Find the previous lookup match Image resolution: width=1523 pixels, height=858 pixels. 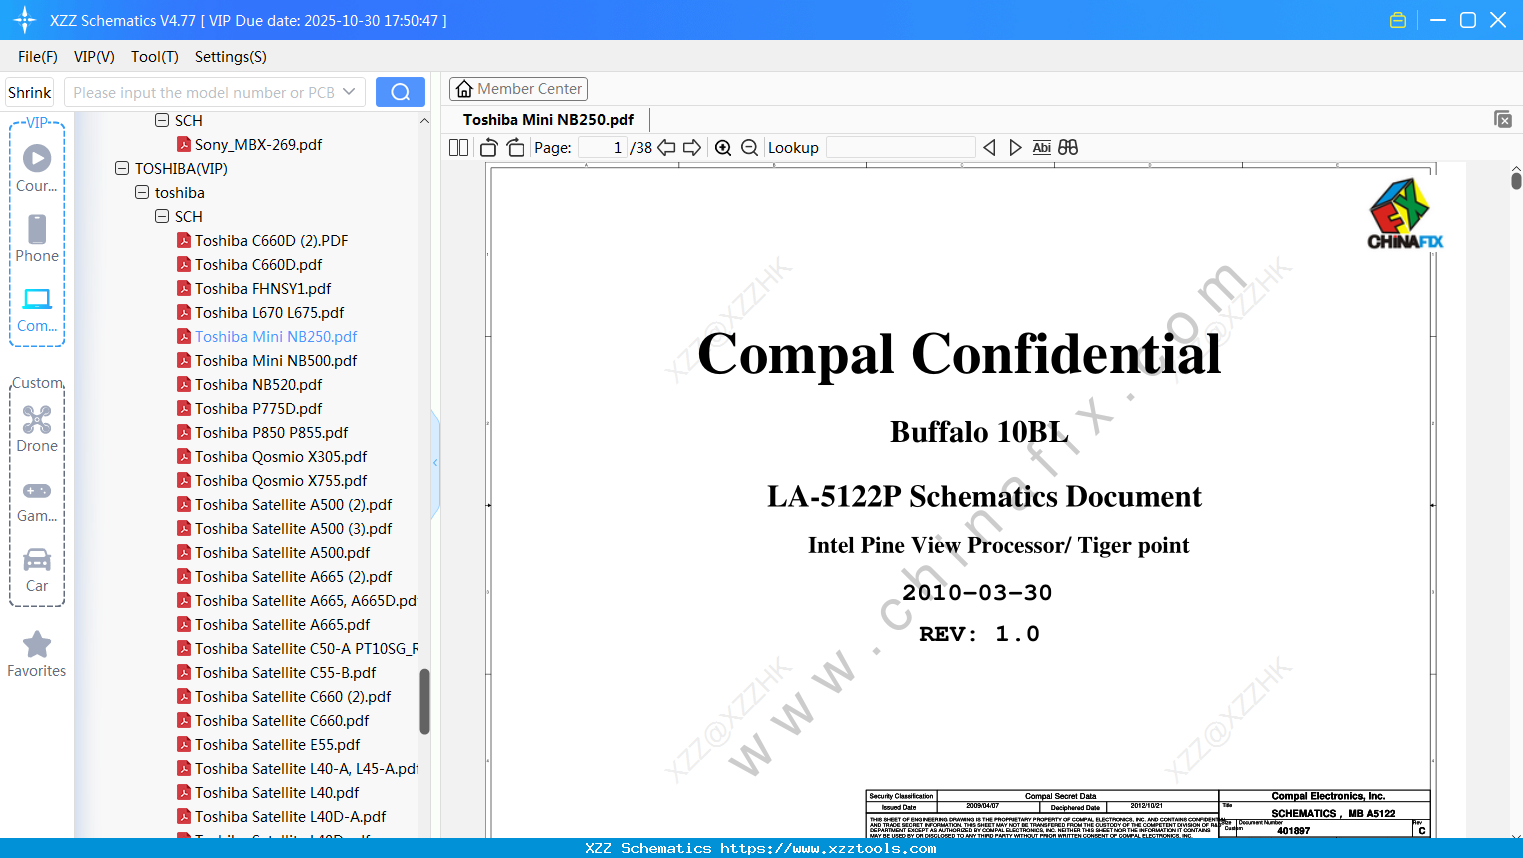[989, 148]
